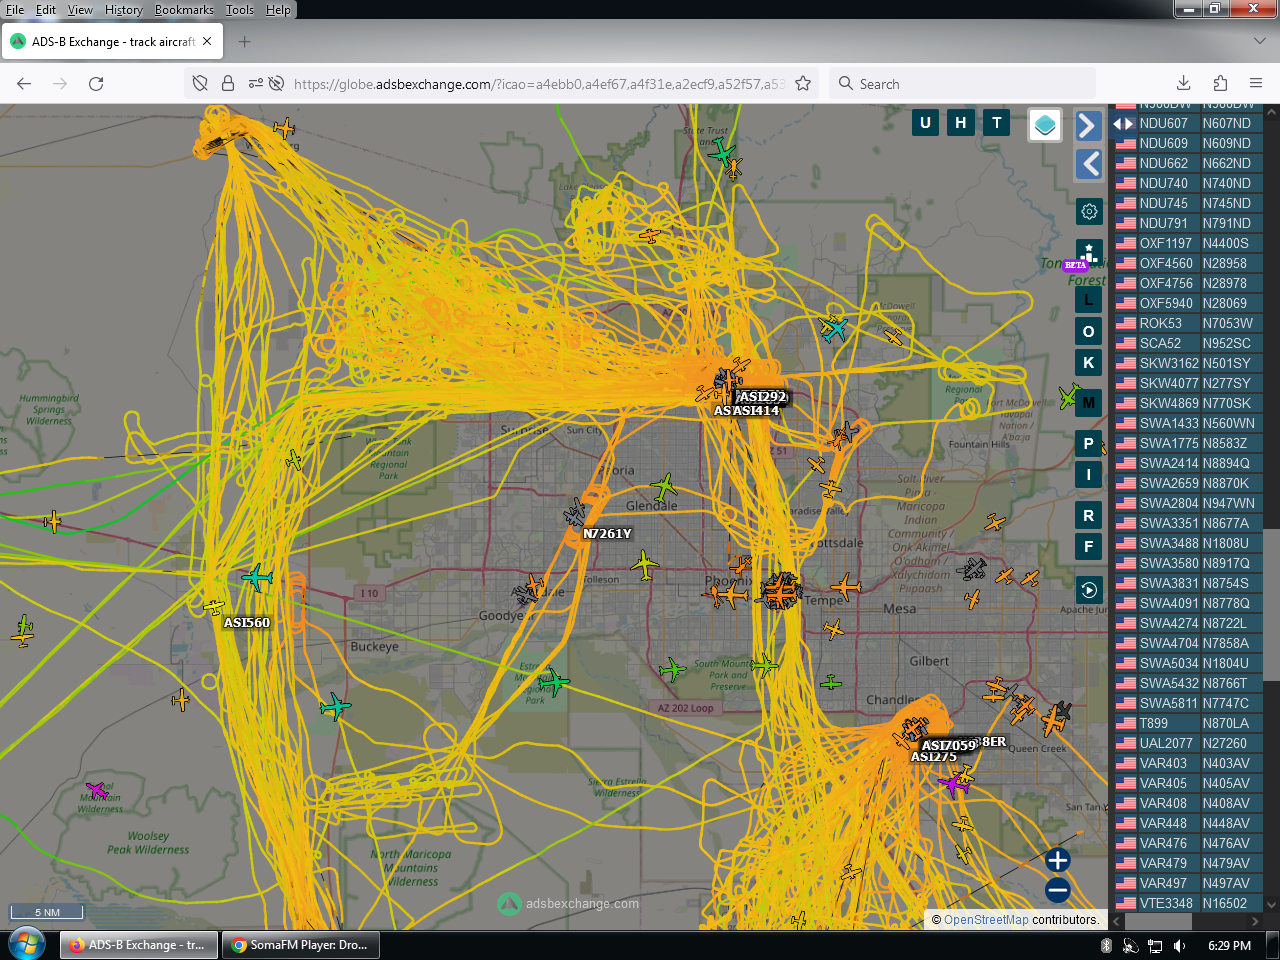Open the OpenStreetMap link
Viewport: 1280px width, 960px height.
(986, 920)
